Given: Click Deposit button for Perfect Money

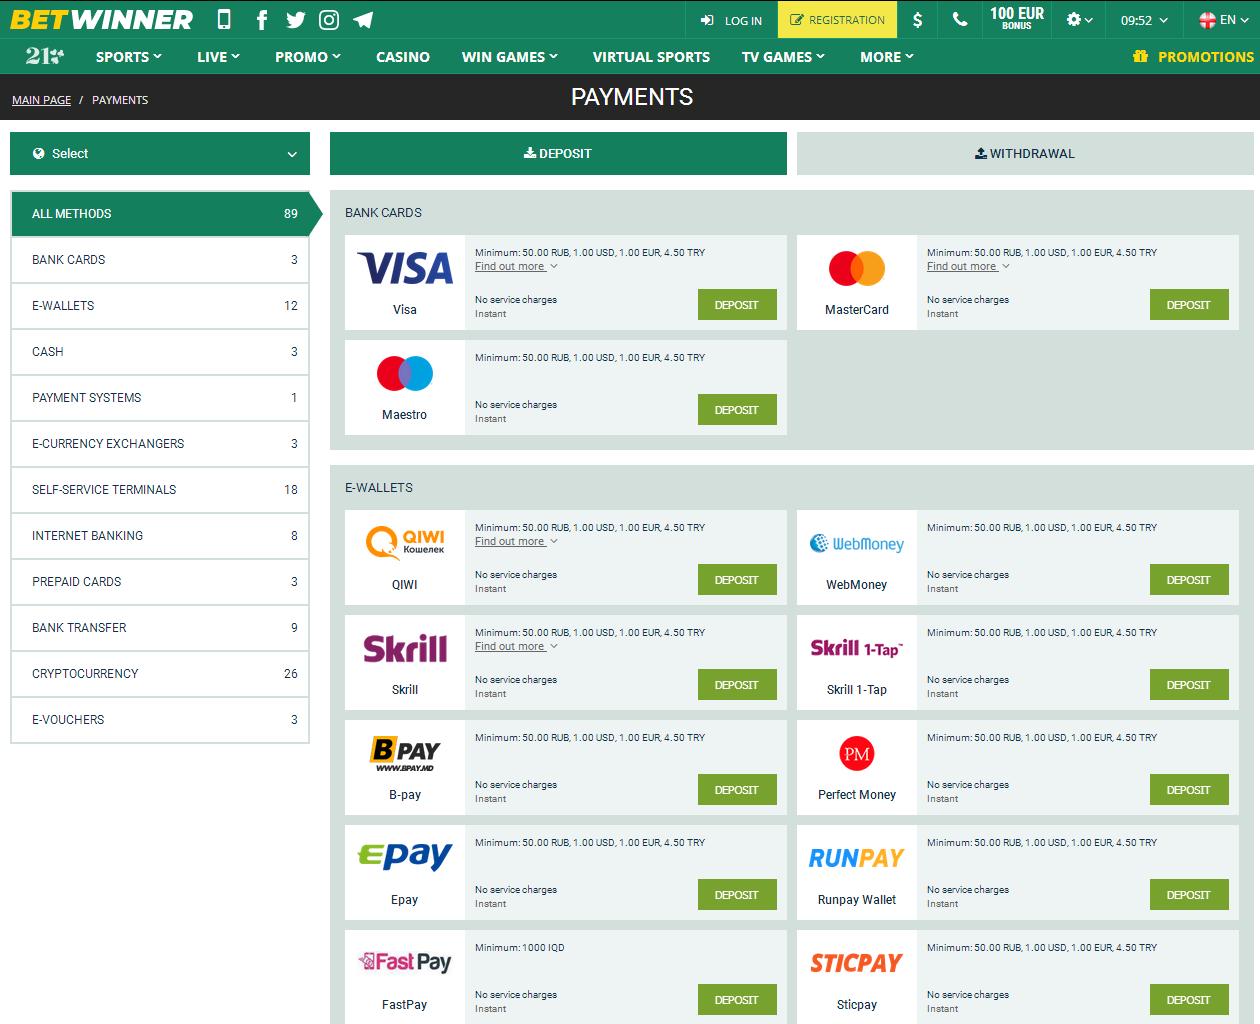Looking at the screenshot, I should click(1189, 790).
